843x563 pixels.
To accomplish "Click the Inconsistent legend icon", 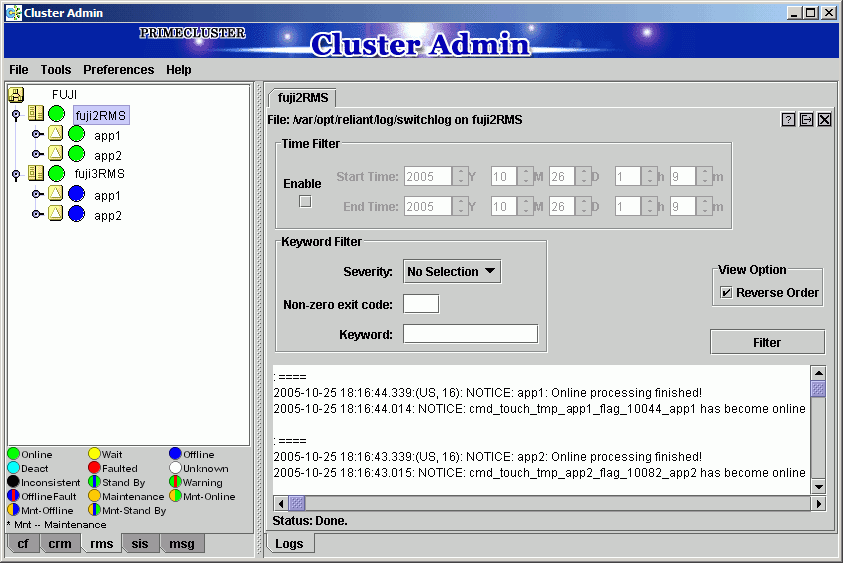I will pos(13,482).
